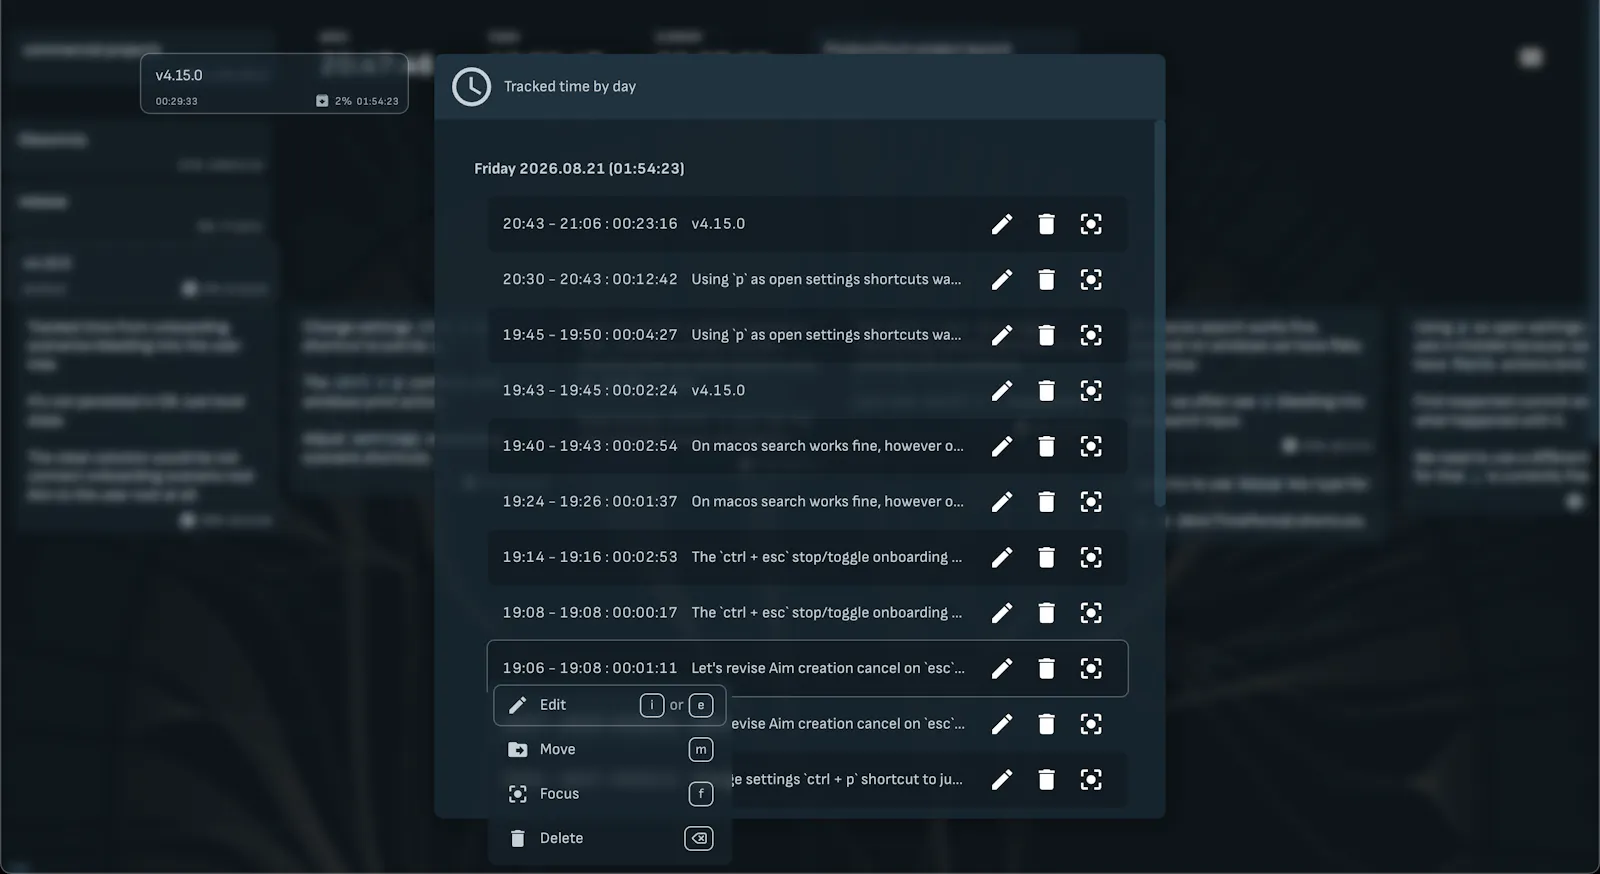This screenshot has width=1600, height=874.
Task: Focus the 19:08 - 19:08 entry
Action: [x=1091, y=613]
